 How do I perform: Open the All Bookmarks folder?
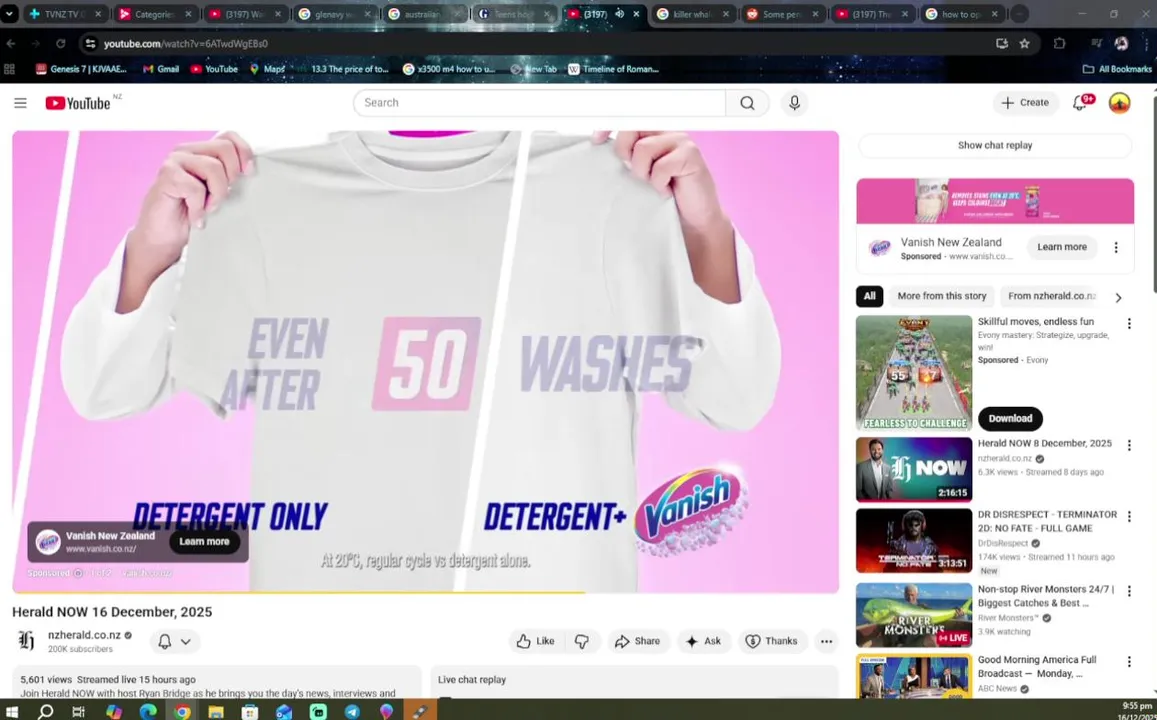[1116, 69]
